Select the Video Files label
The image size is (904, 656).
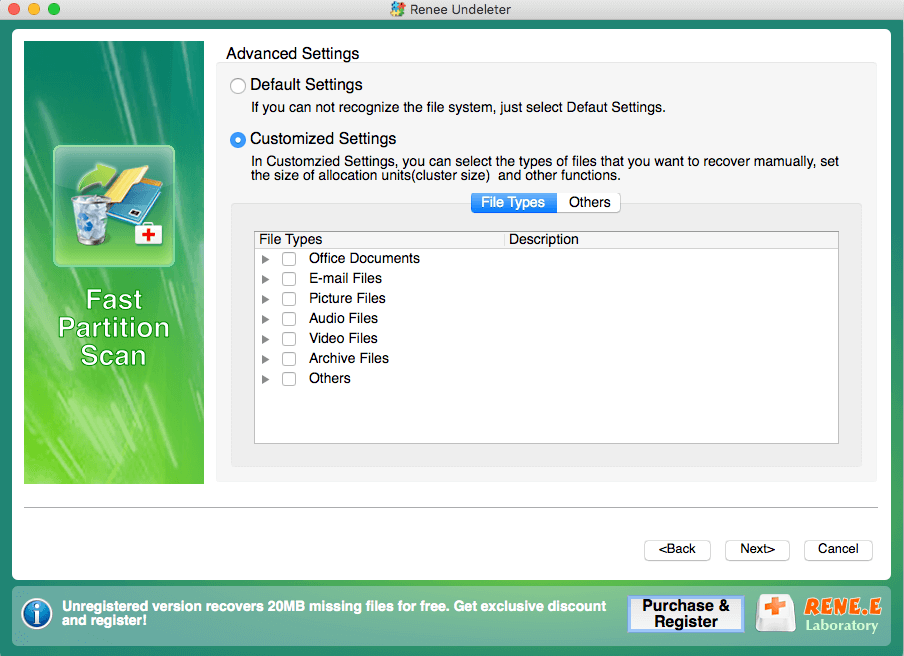tap(343, 338)
